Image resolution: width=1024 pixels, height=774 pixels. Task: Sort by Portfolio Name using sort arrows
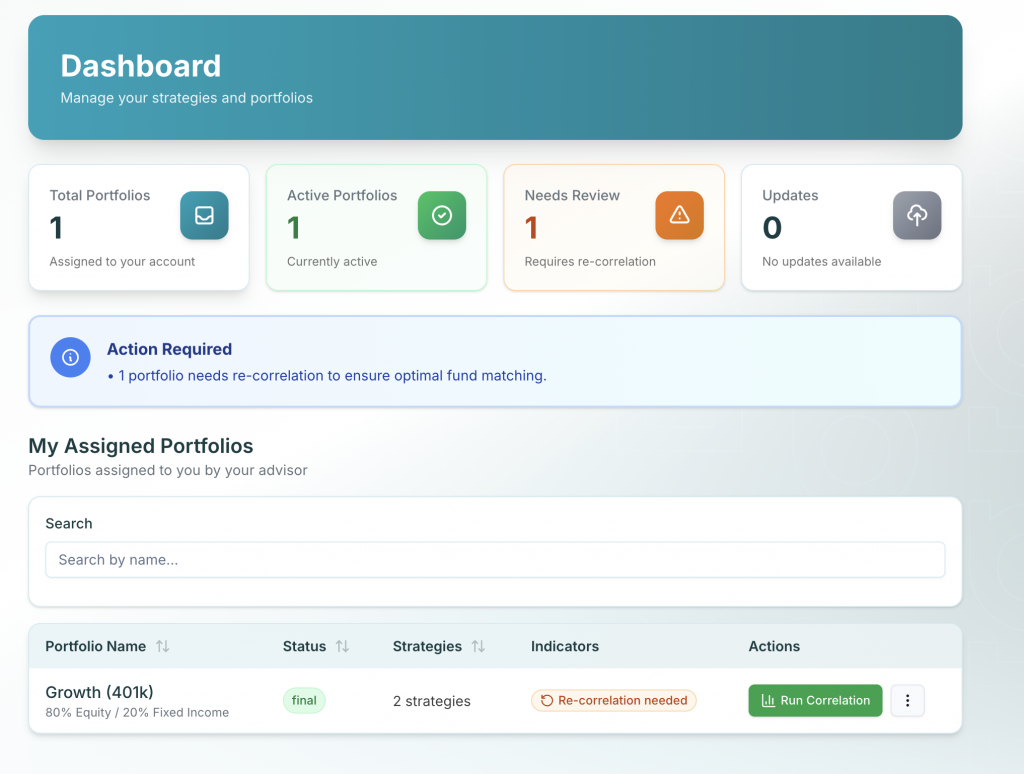162,647
